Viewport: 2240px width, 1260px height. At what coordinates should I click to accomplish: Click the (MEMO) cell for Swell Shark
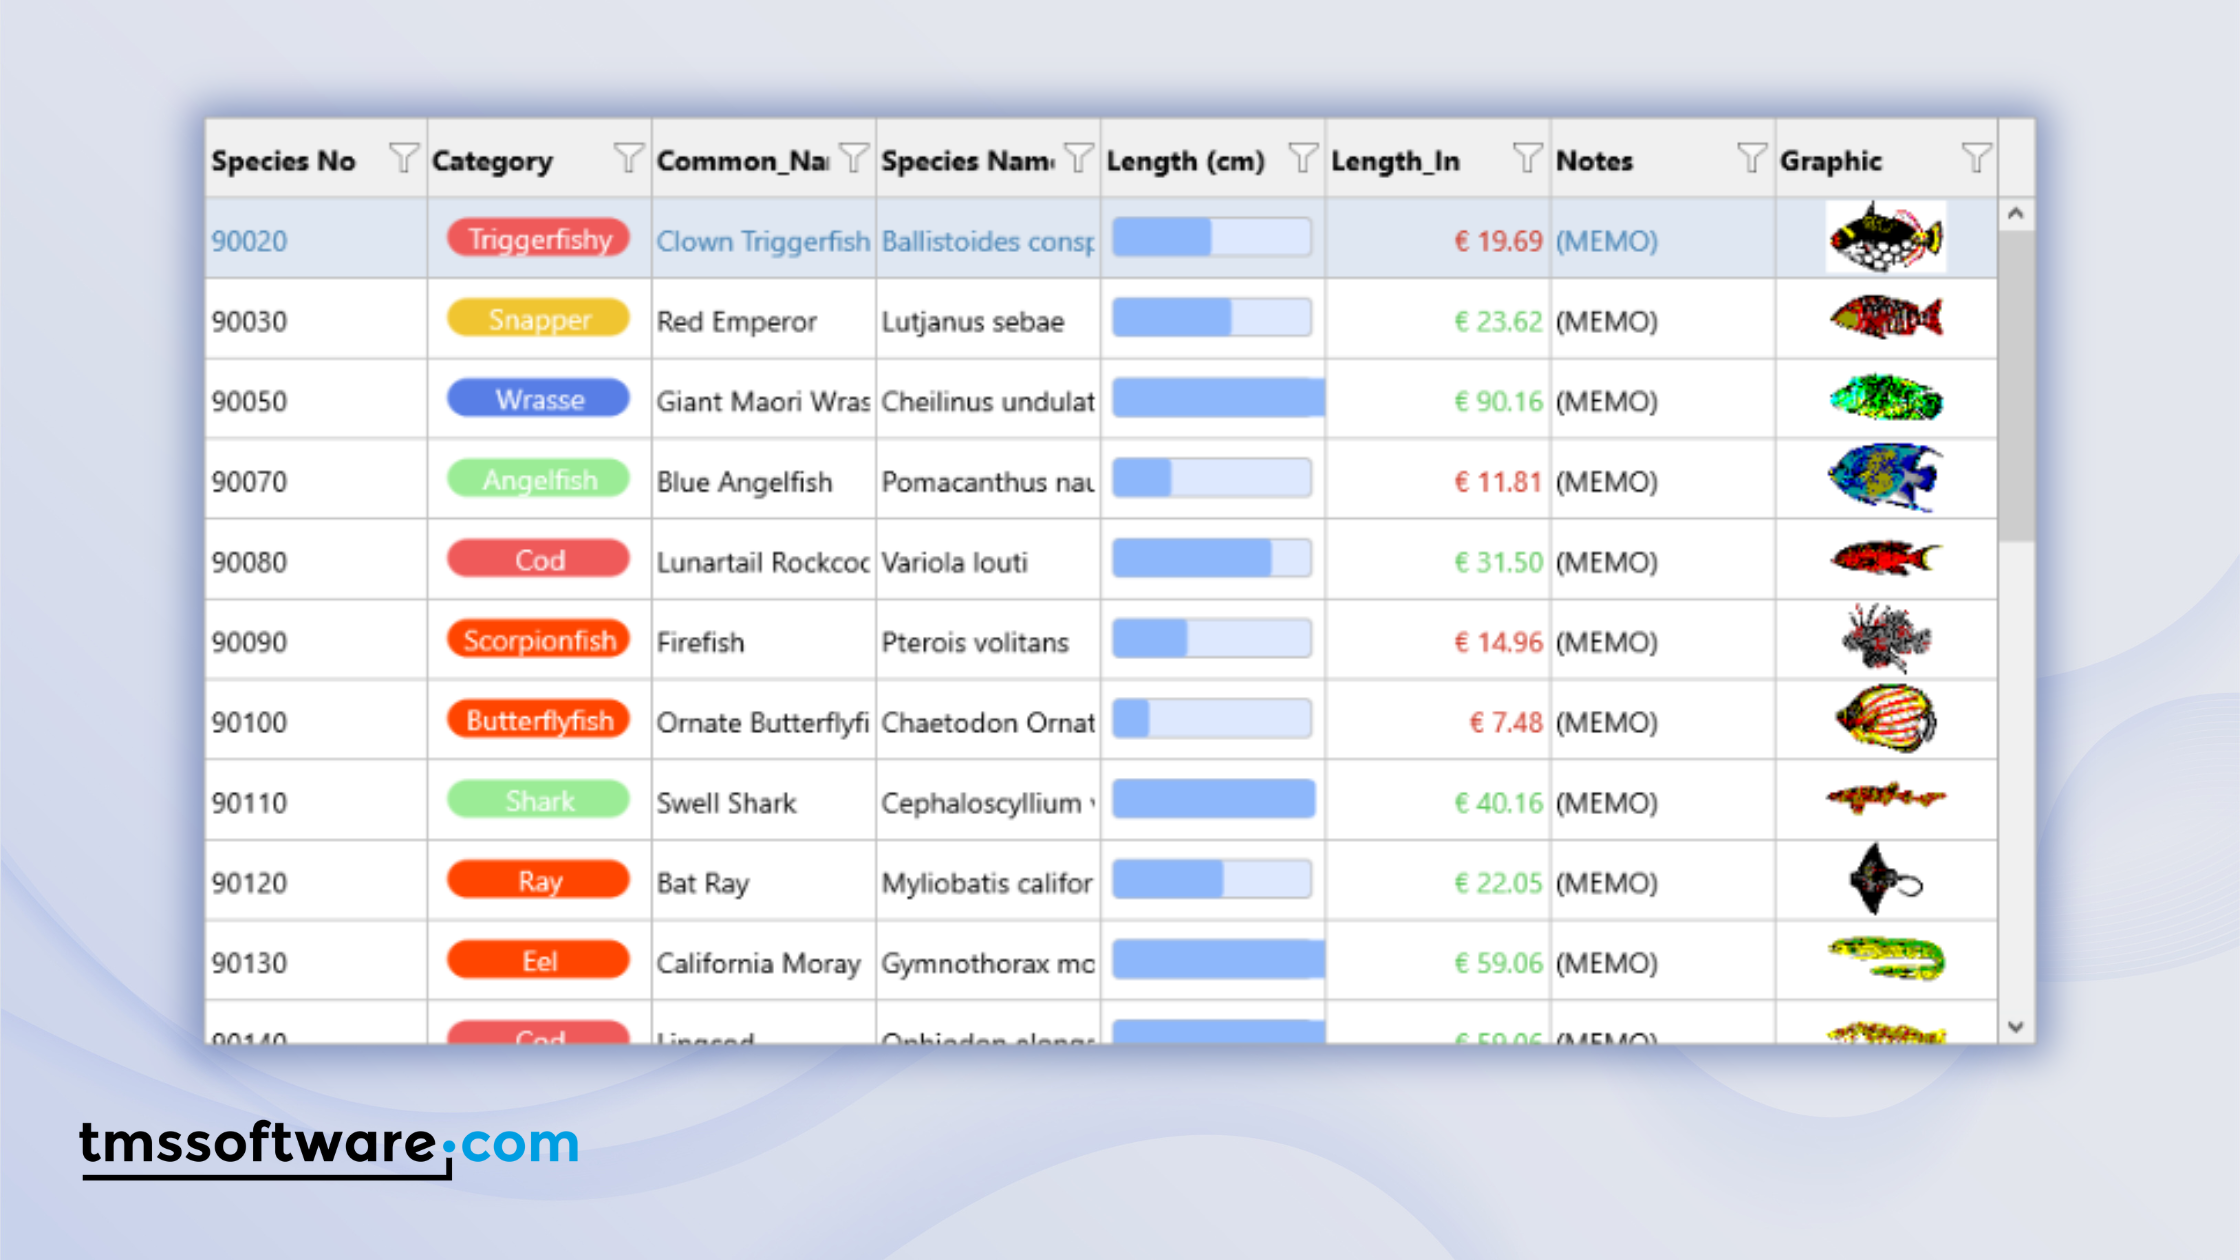coord(1607,803)
